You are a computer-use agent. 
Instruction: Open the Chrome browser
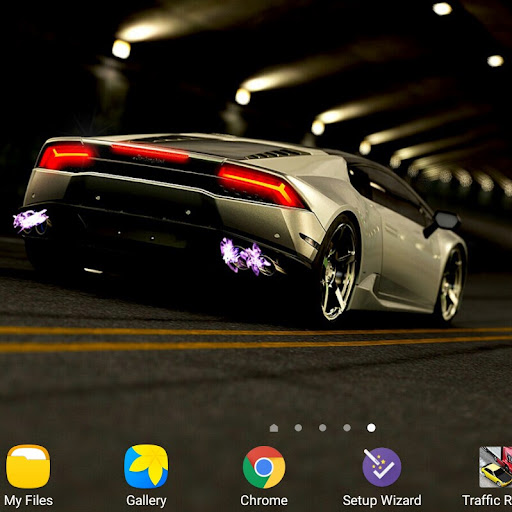[x=264, y=467]
